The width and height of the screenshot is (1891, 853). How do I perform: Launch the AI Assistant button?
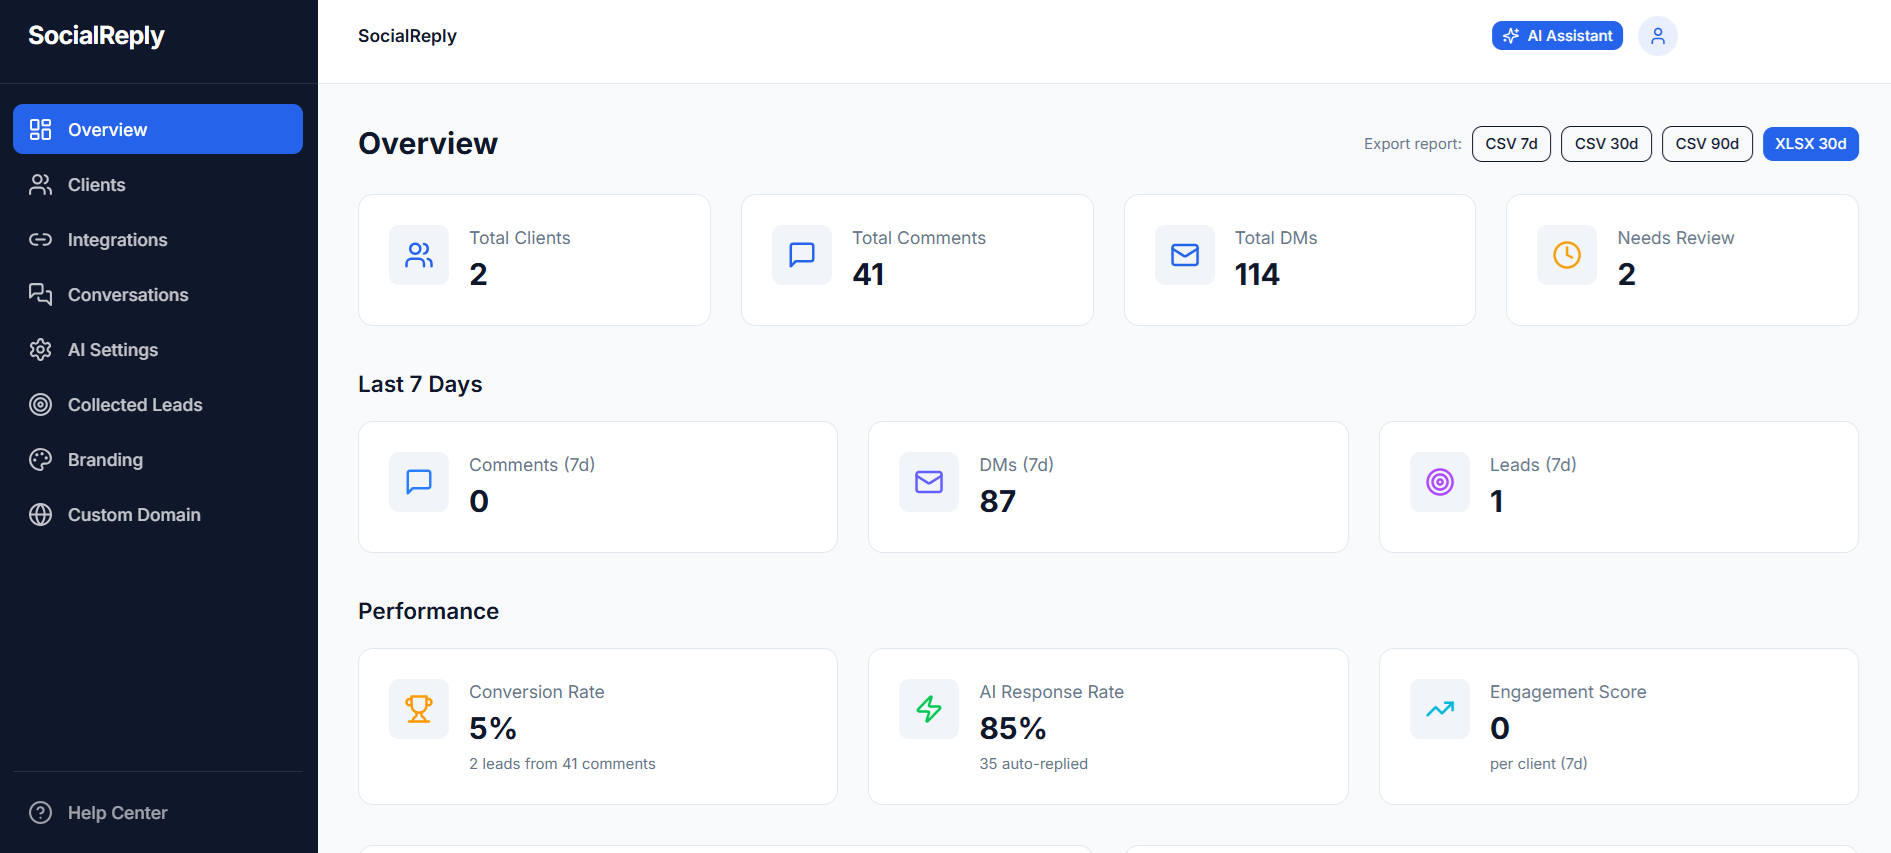tap(1557, 36)
